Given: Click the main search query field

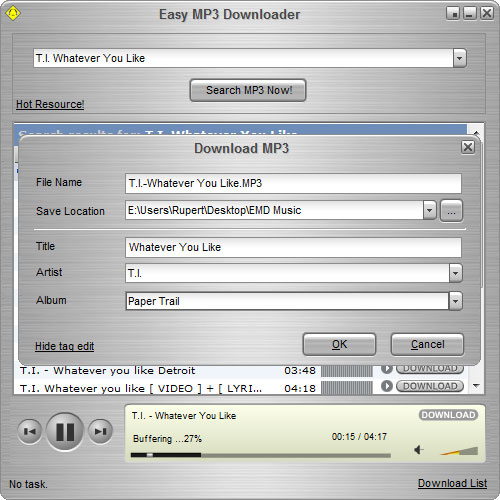Looking at the screenshot, I should 243,58.
